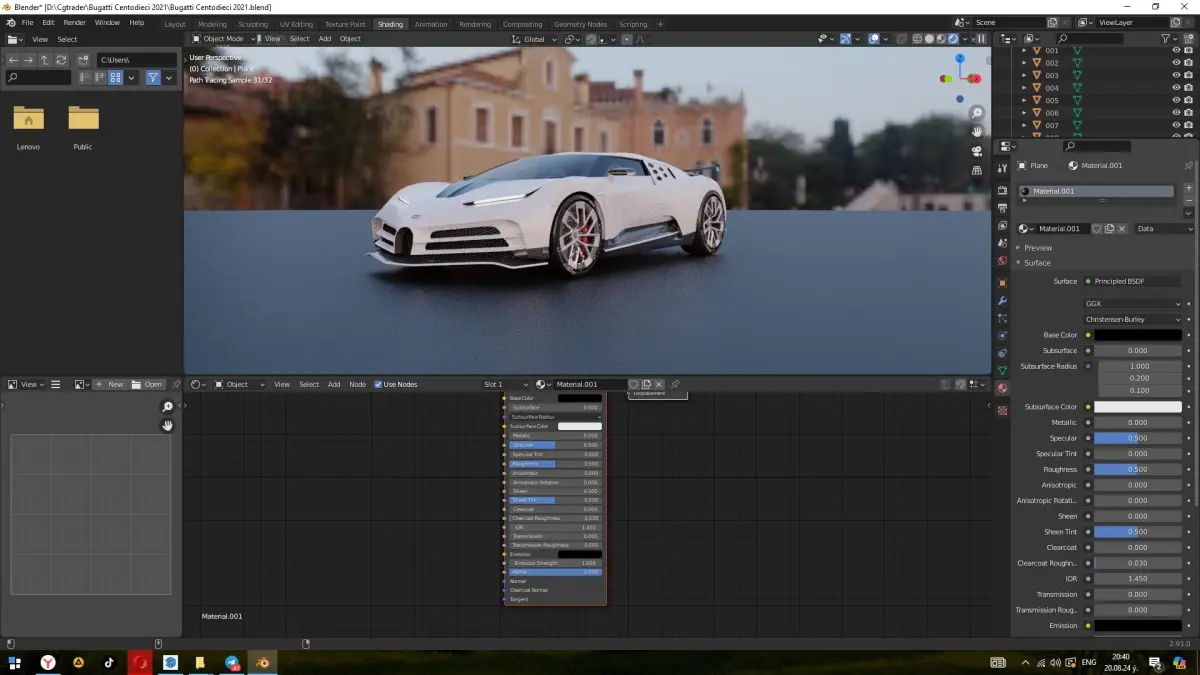The width and height of the screenshot is (1200, 675).
Task: Click the file path field C:\Users\
Action: point(137,60)
